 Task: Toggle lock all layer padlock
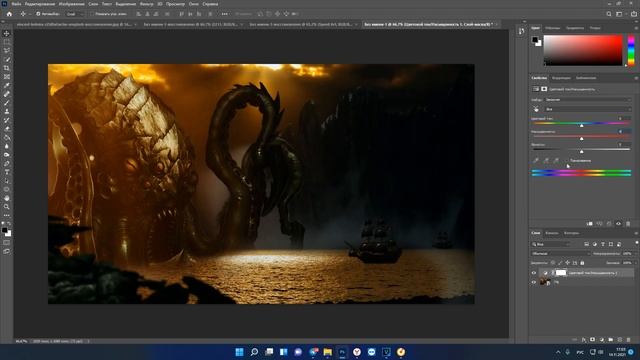click(x=582, y=263)
